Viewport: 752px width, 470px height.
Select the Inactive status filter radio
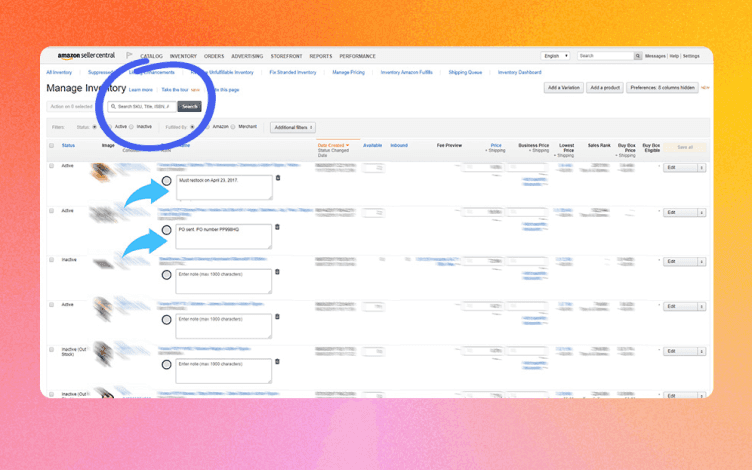131,127
